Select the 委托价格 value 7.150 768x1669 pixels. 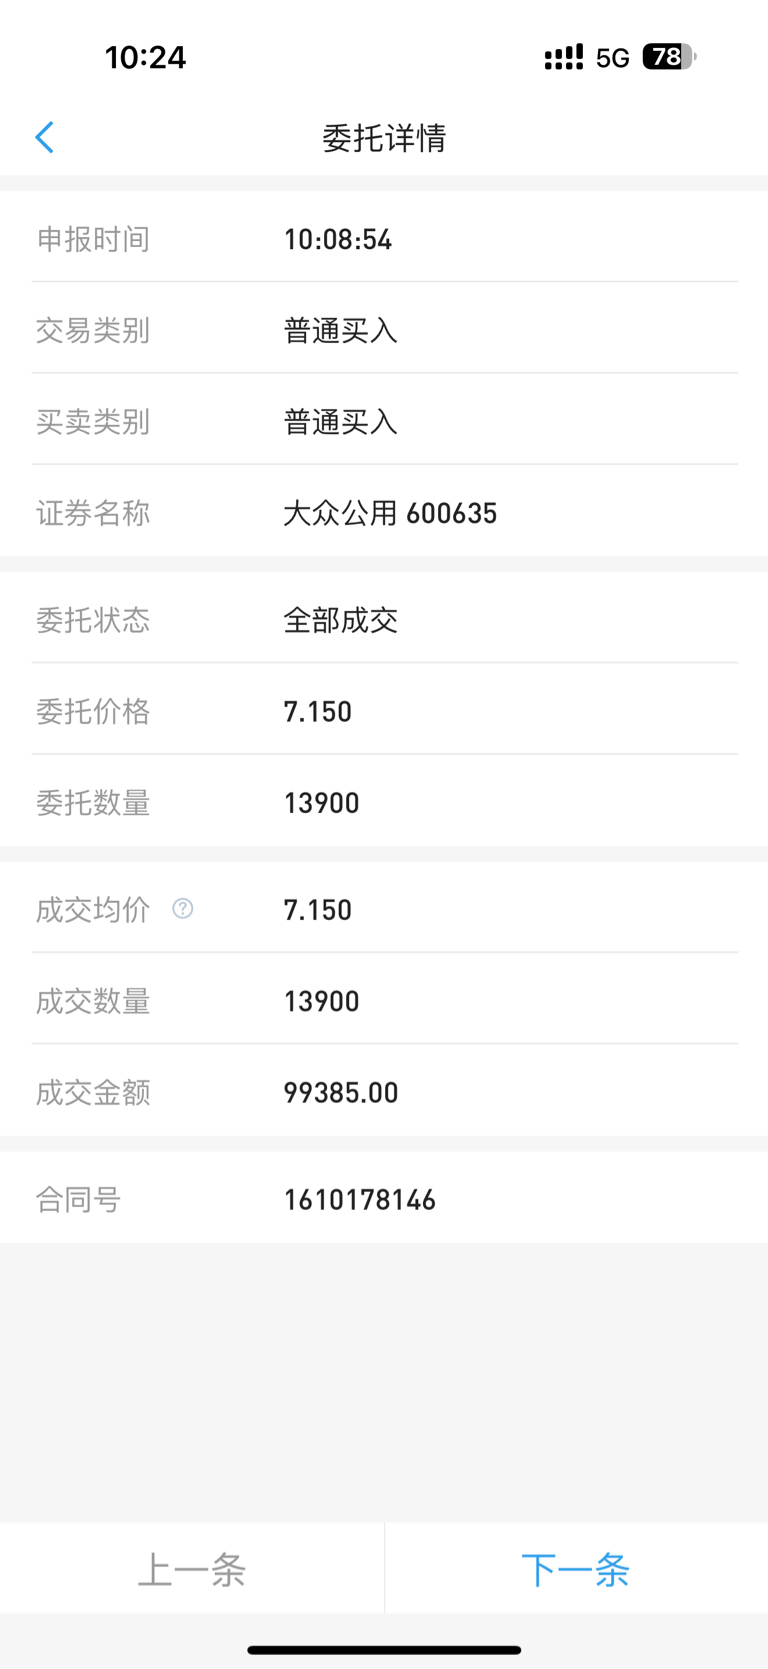(x=318, y=712)
